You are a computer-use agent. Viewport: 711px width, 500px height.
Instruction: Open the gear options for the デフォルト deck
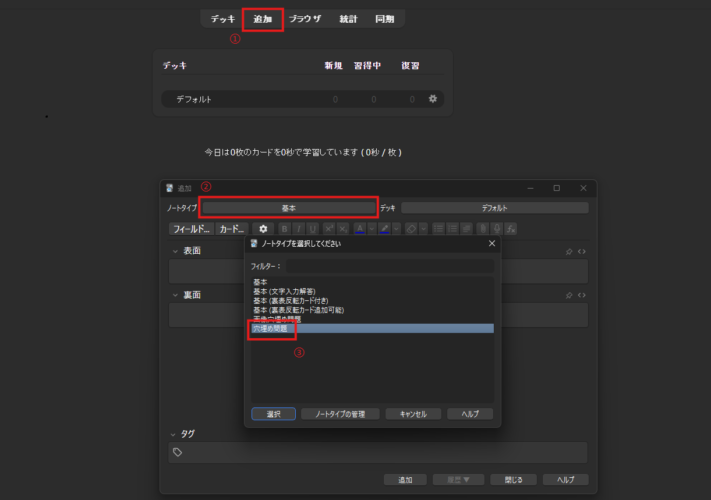click(433, 99)
